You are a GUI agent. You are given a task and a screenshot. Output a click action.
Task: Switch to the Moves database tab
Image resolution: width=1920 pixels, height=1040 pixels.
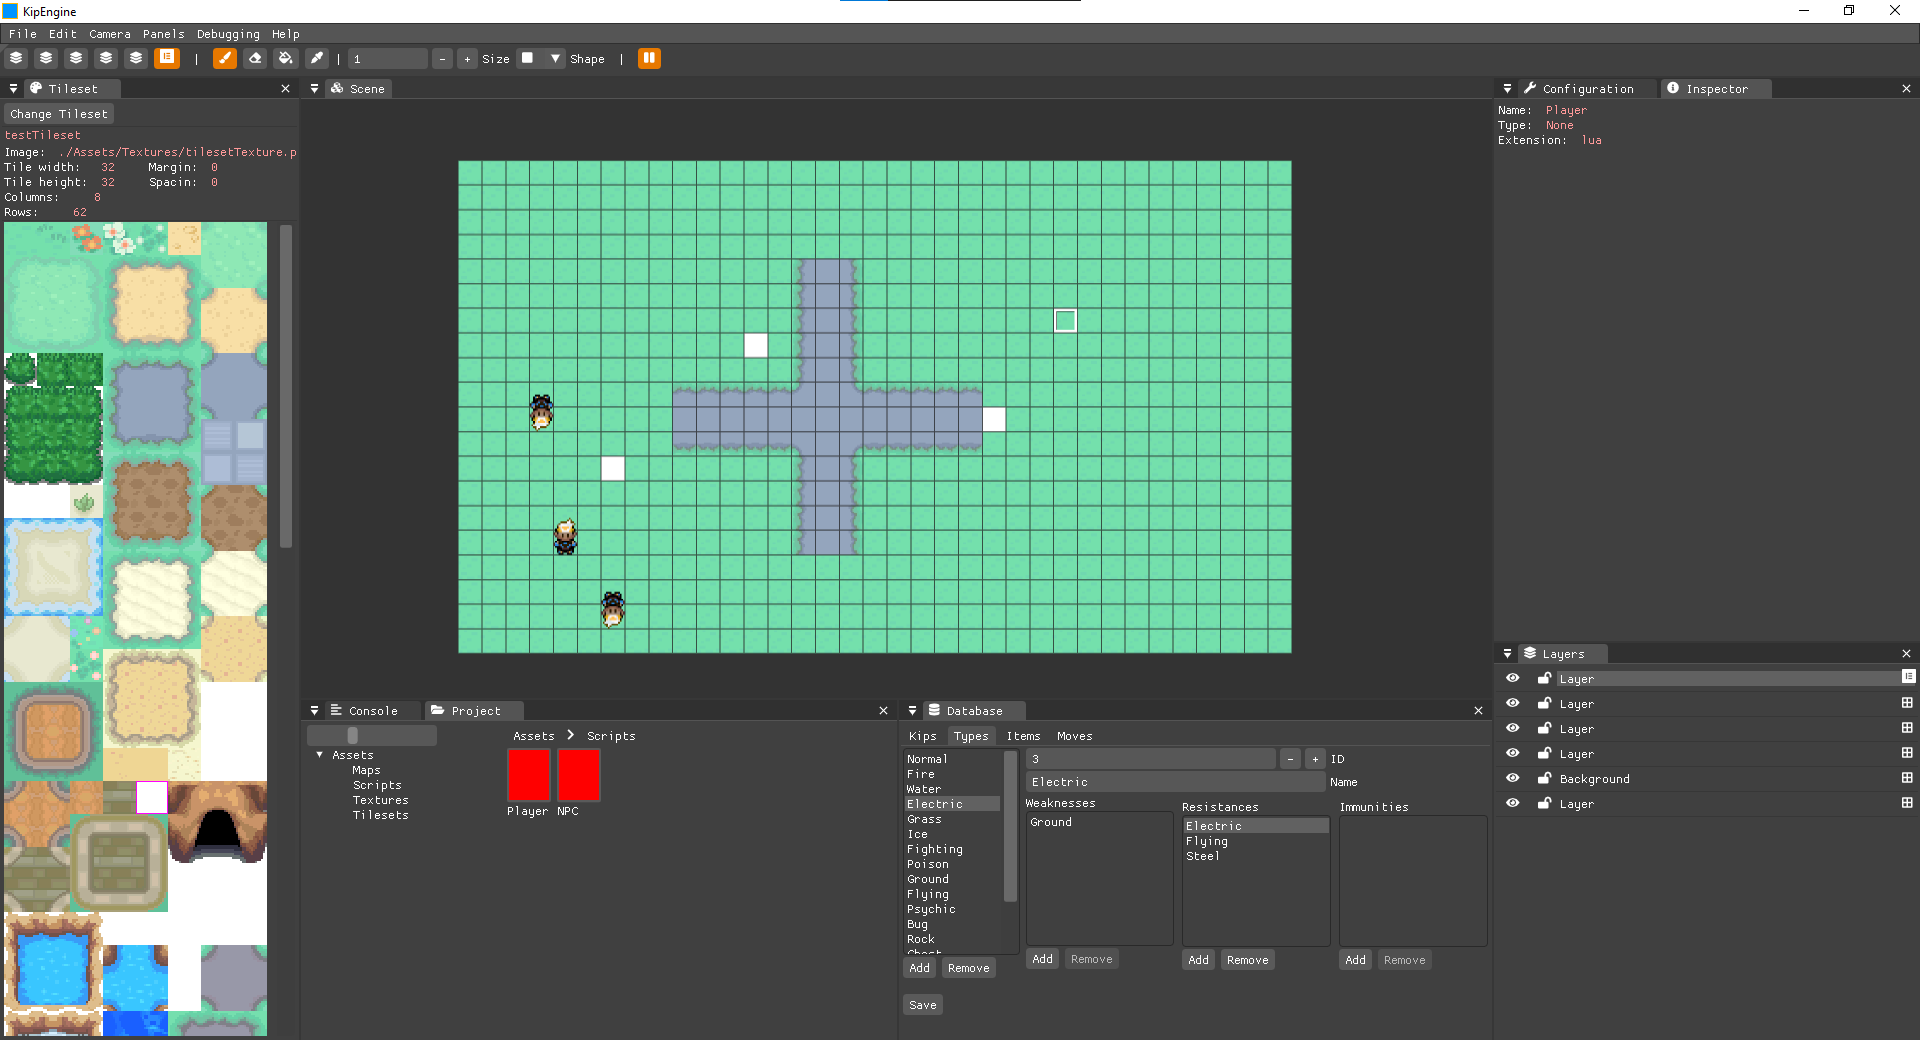tap(1074, 736)
